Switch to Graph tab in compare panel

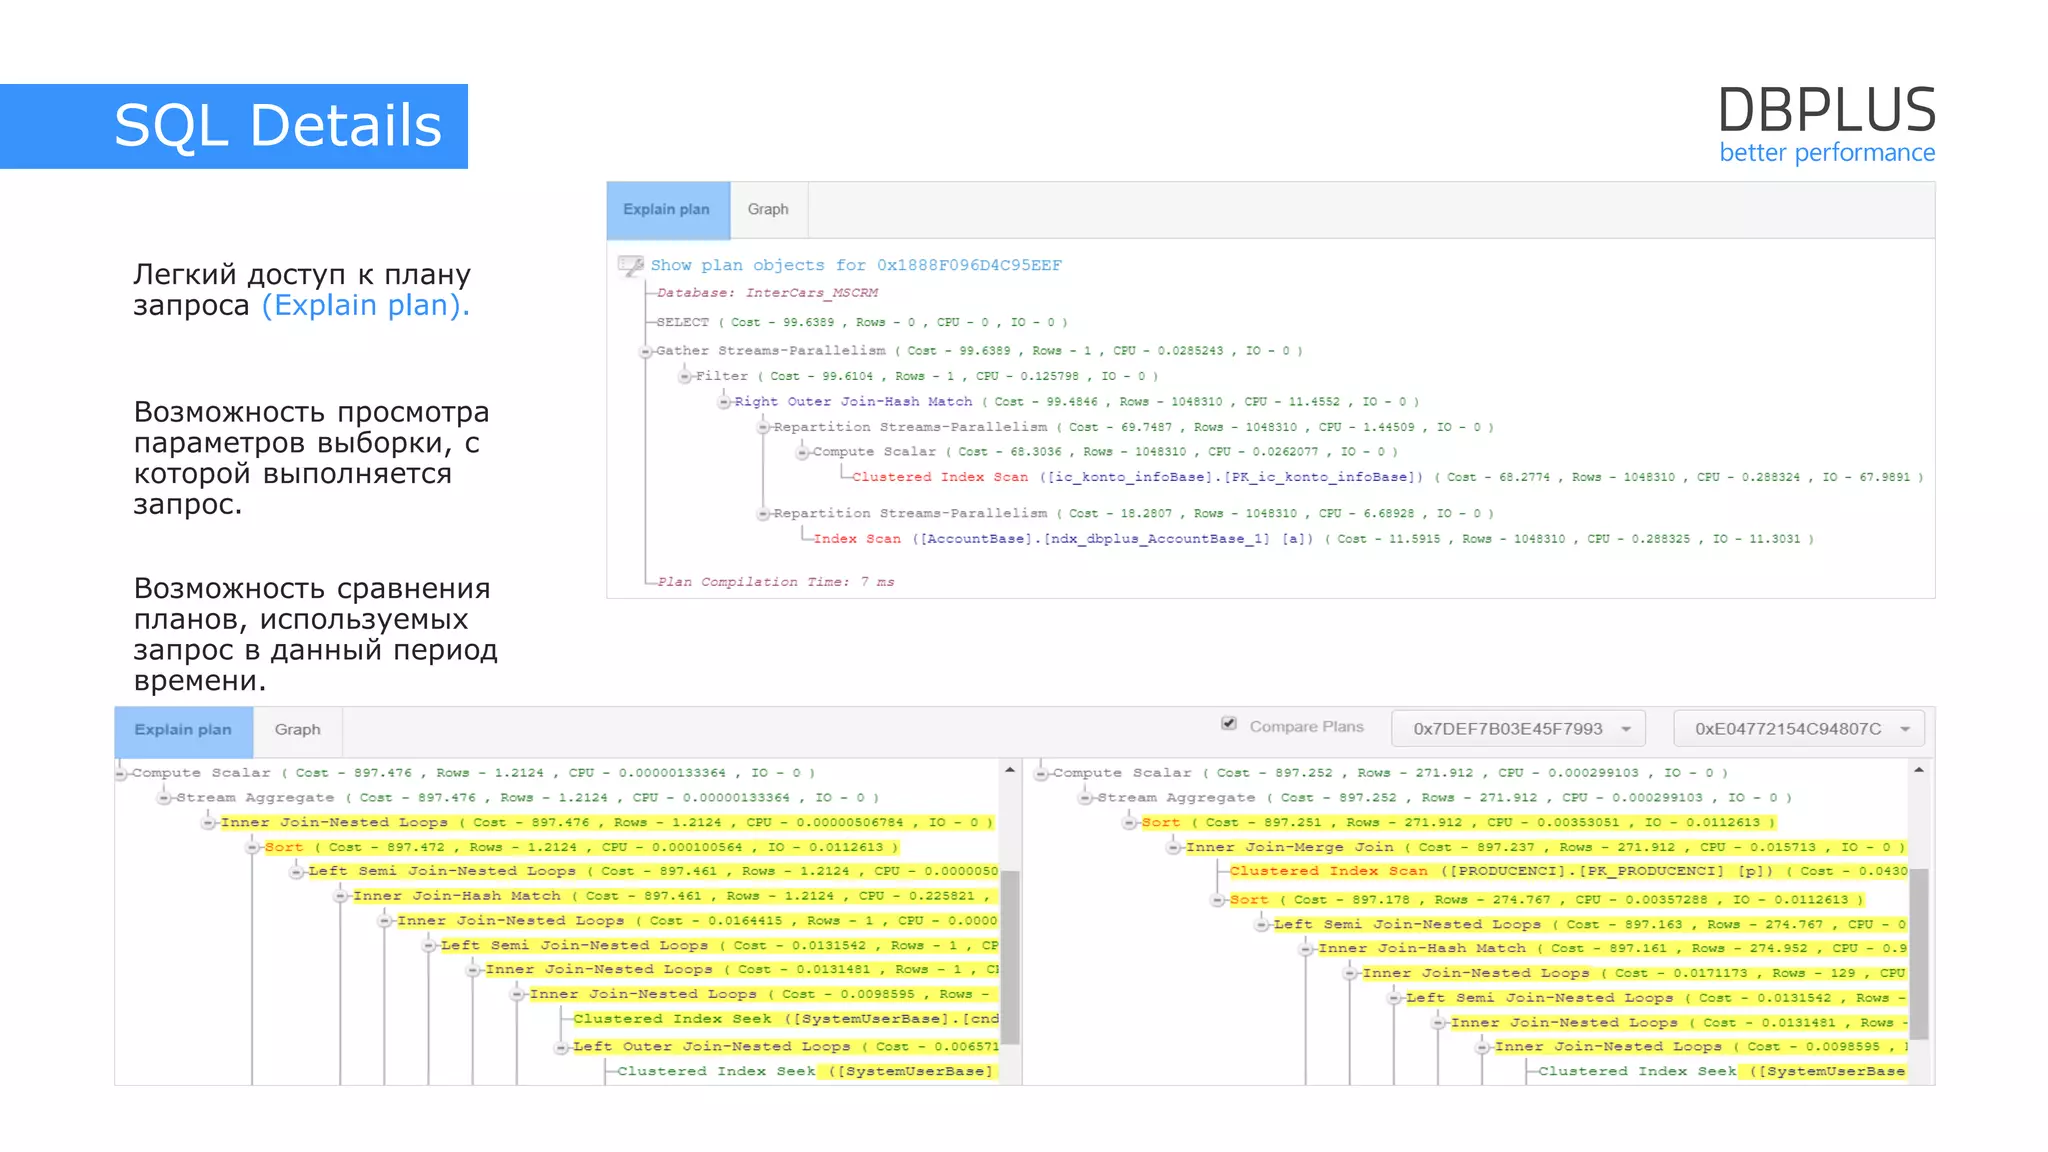tap(298, 730)
